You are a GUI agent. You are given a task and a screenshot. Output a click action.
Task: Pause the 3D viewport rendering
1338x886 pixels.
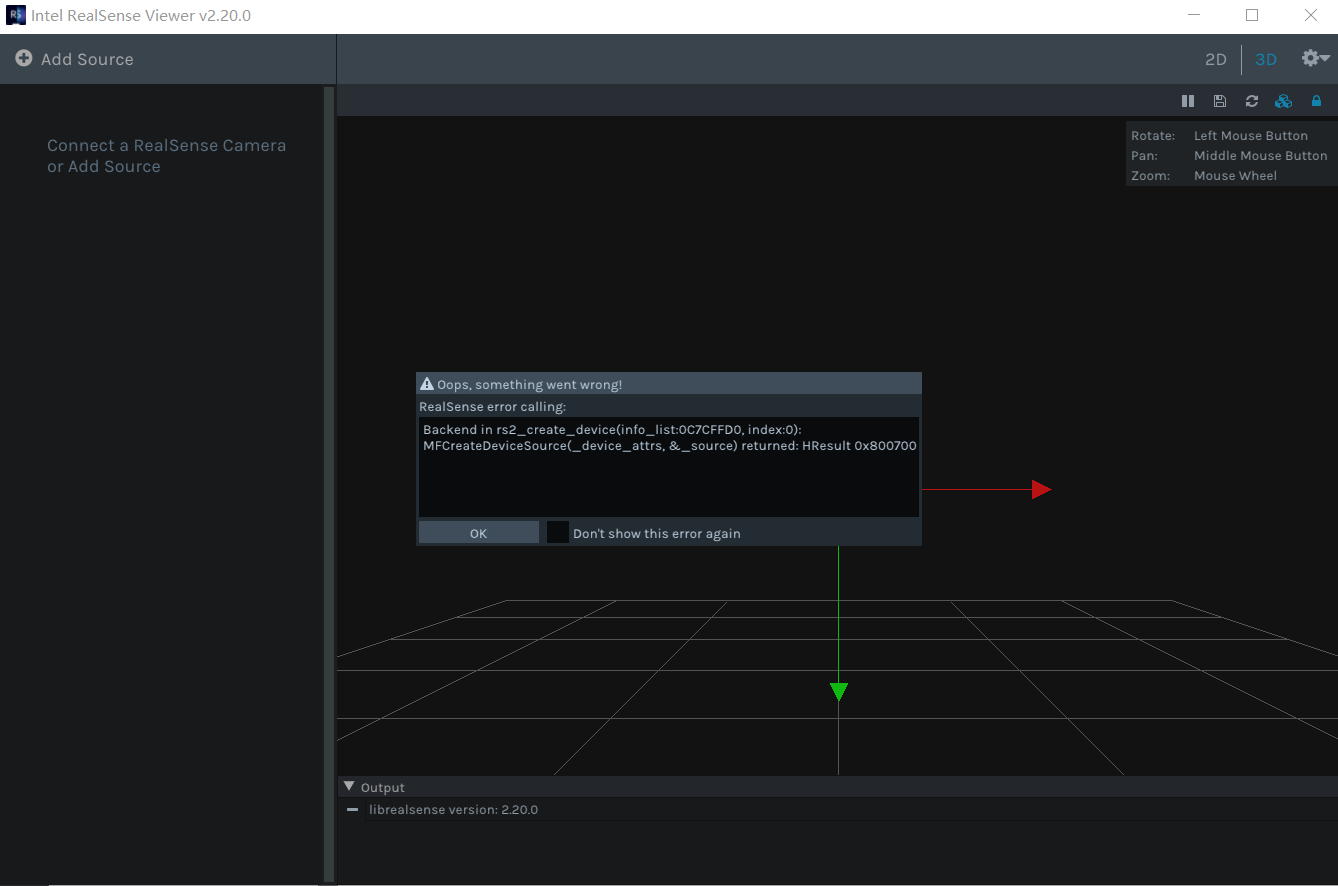point(1188,101)
